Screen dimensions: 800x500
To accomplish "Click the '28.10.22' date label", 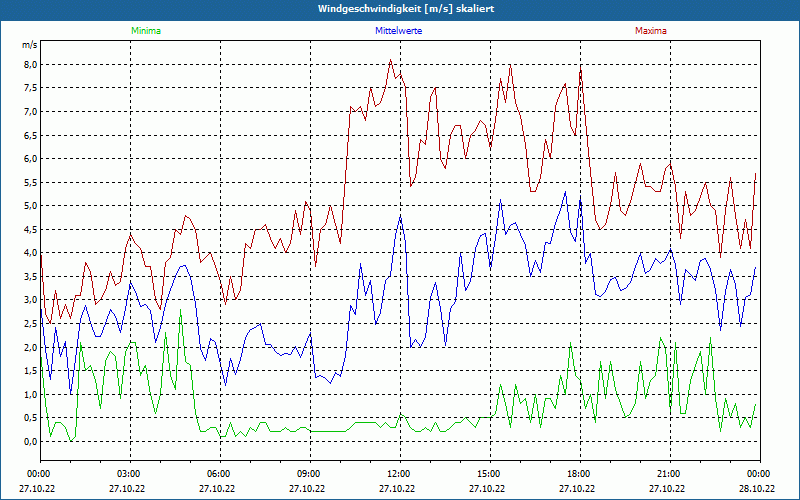I will [x=757, y=488].
